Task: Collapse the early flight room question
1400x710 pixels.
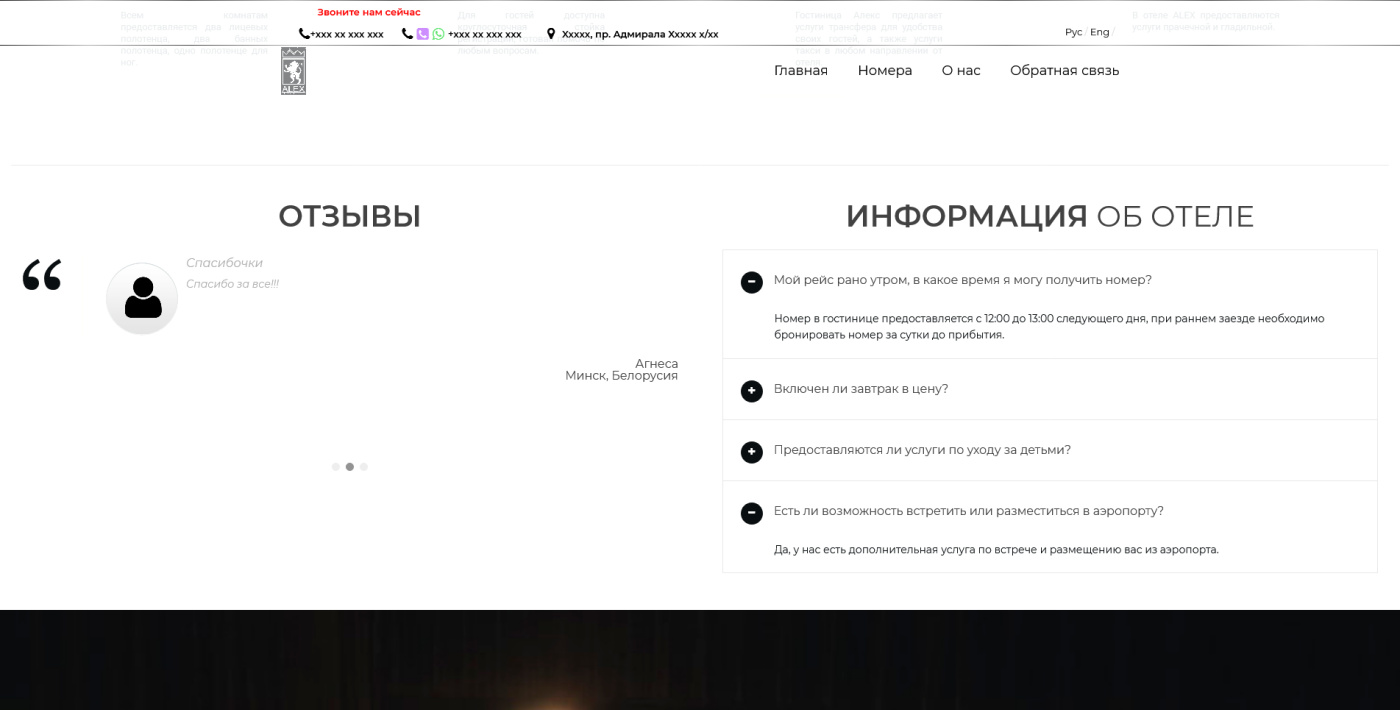Action: pyautogui.click(x=752, y=282)
